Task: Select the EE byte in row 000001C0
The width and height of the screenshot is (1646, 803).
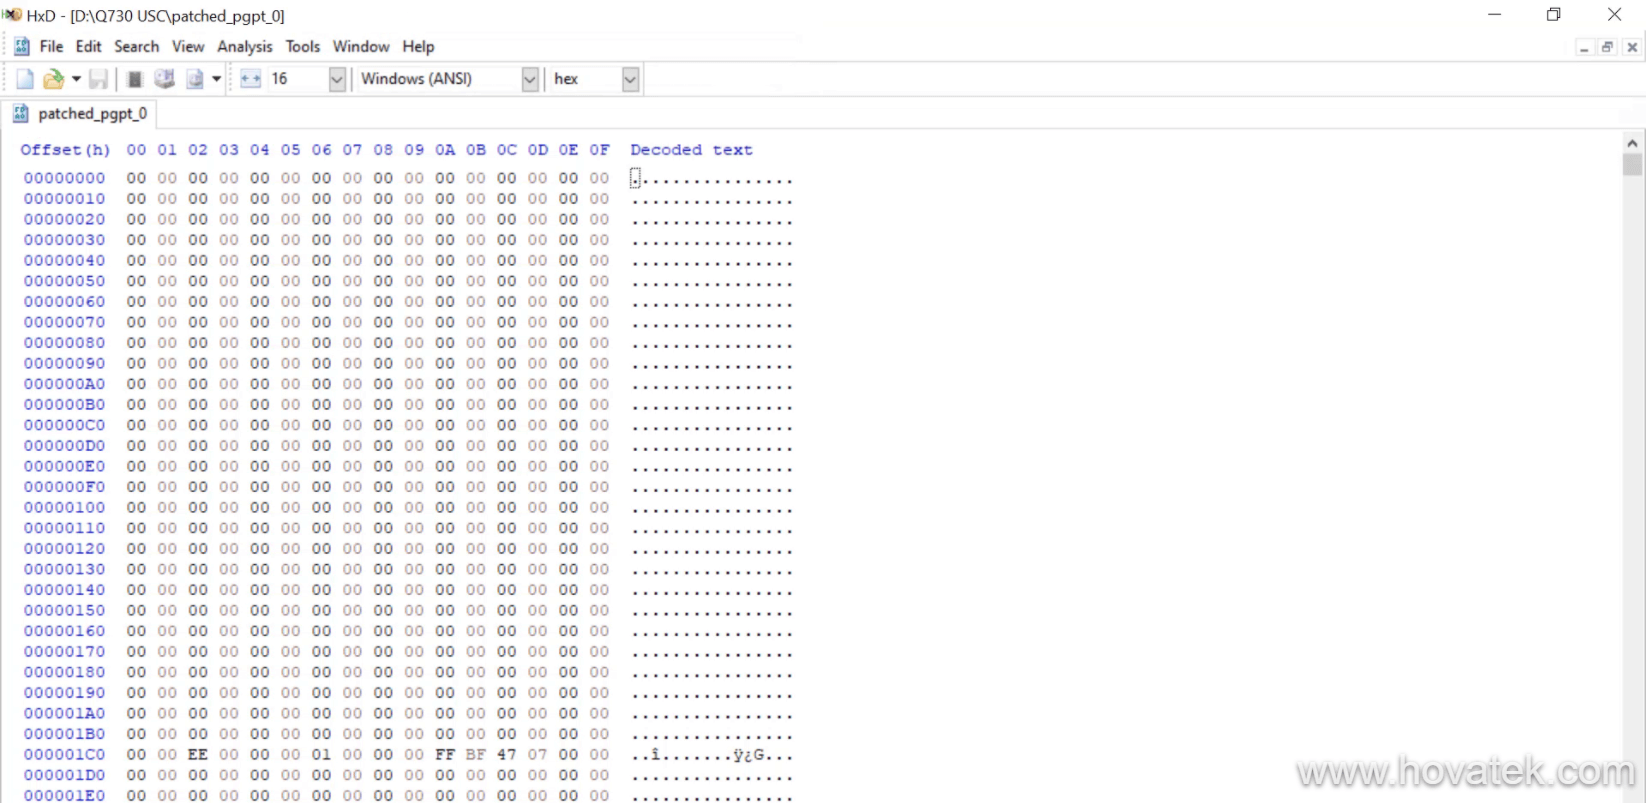Action: [198, 755]
